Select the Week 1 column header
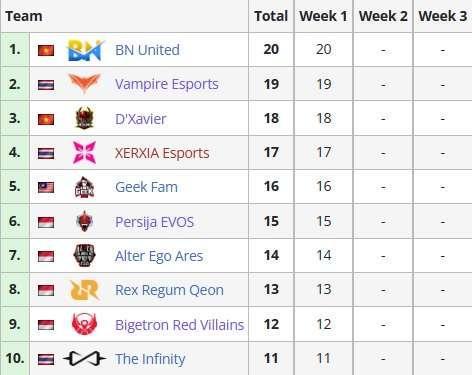 (x=323, y=16)
